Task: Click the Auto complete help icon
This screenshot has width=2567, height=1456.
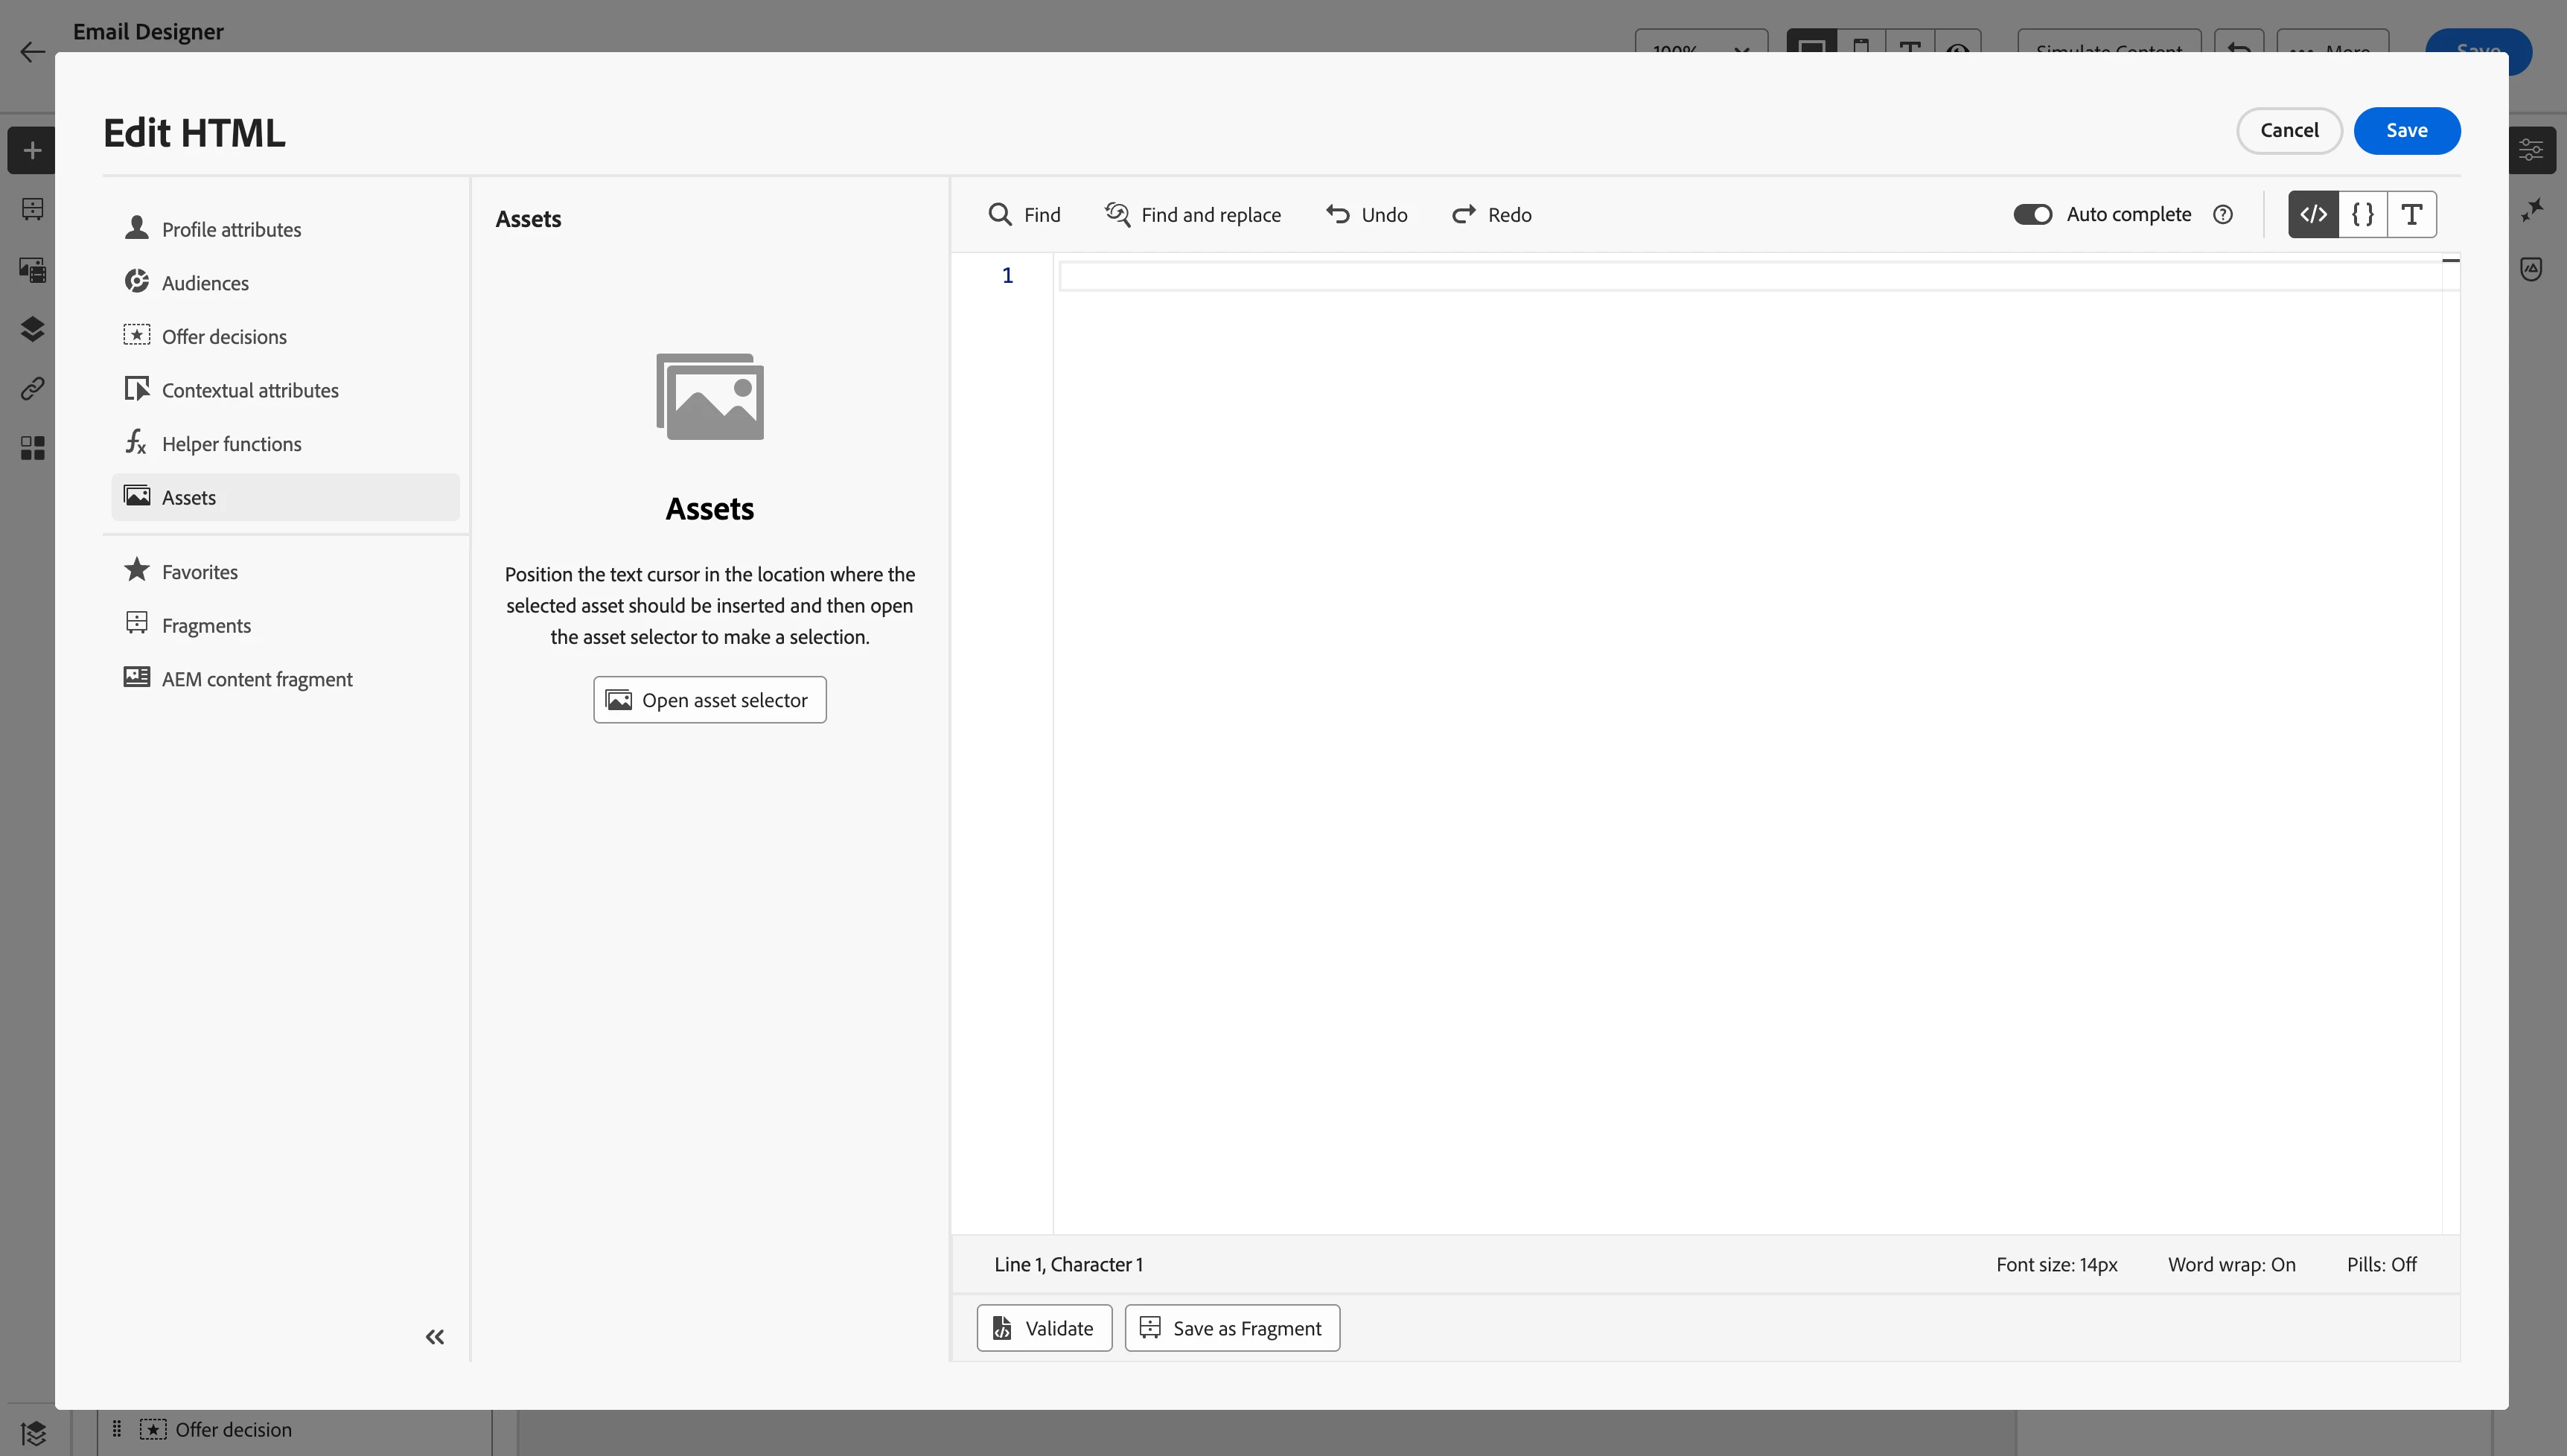Action: (2222, 214)
